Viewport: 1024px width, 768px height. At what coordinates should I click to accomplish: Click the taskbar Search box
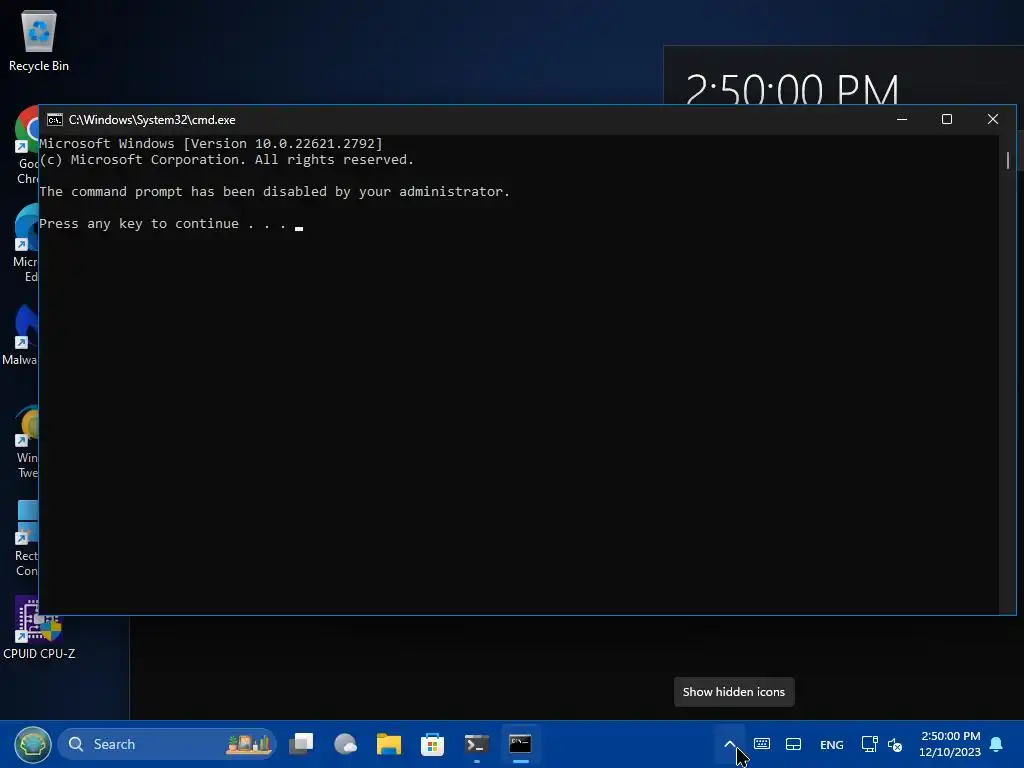click(x=167, y=744)
